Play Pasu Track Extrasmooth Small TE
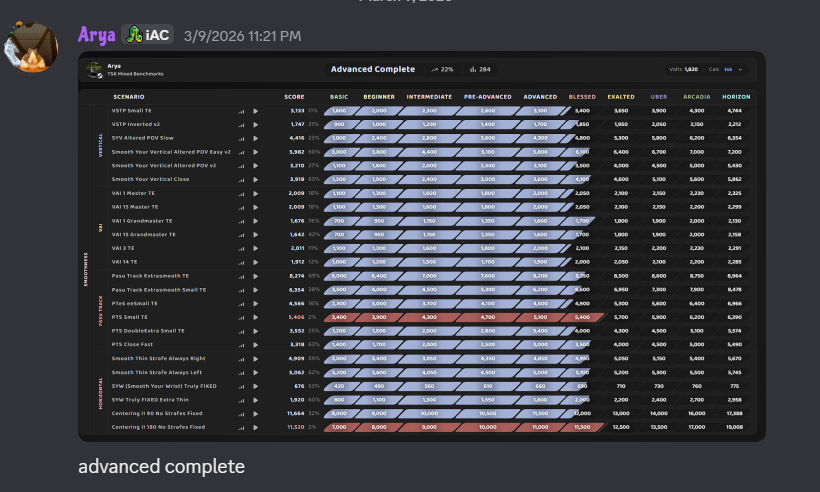This screenshot has width=820, height=492. (256, 290)
